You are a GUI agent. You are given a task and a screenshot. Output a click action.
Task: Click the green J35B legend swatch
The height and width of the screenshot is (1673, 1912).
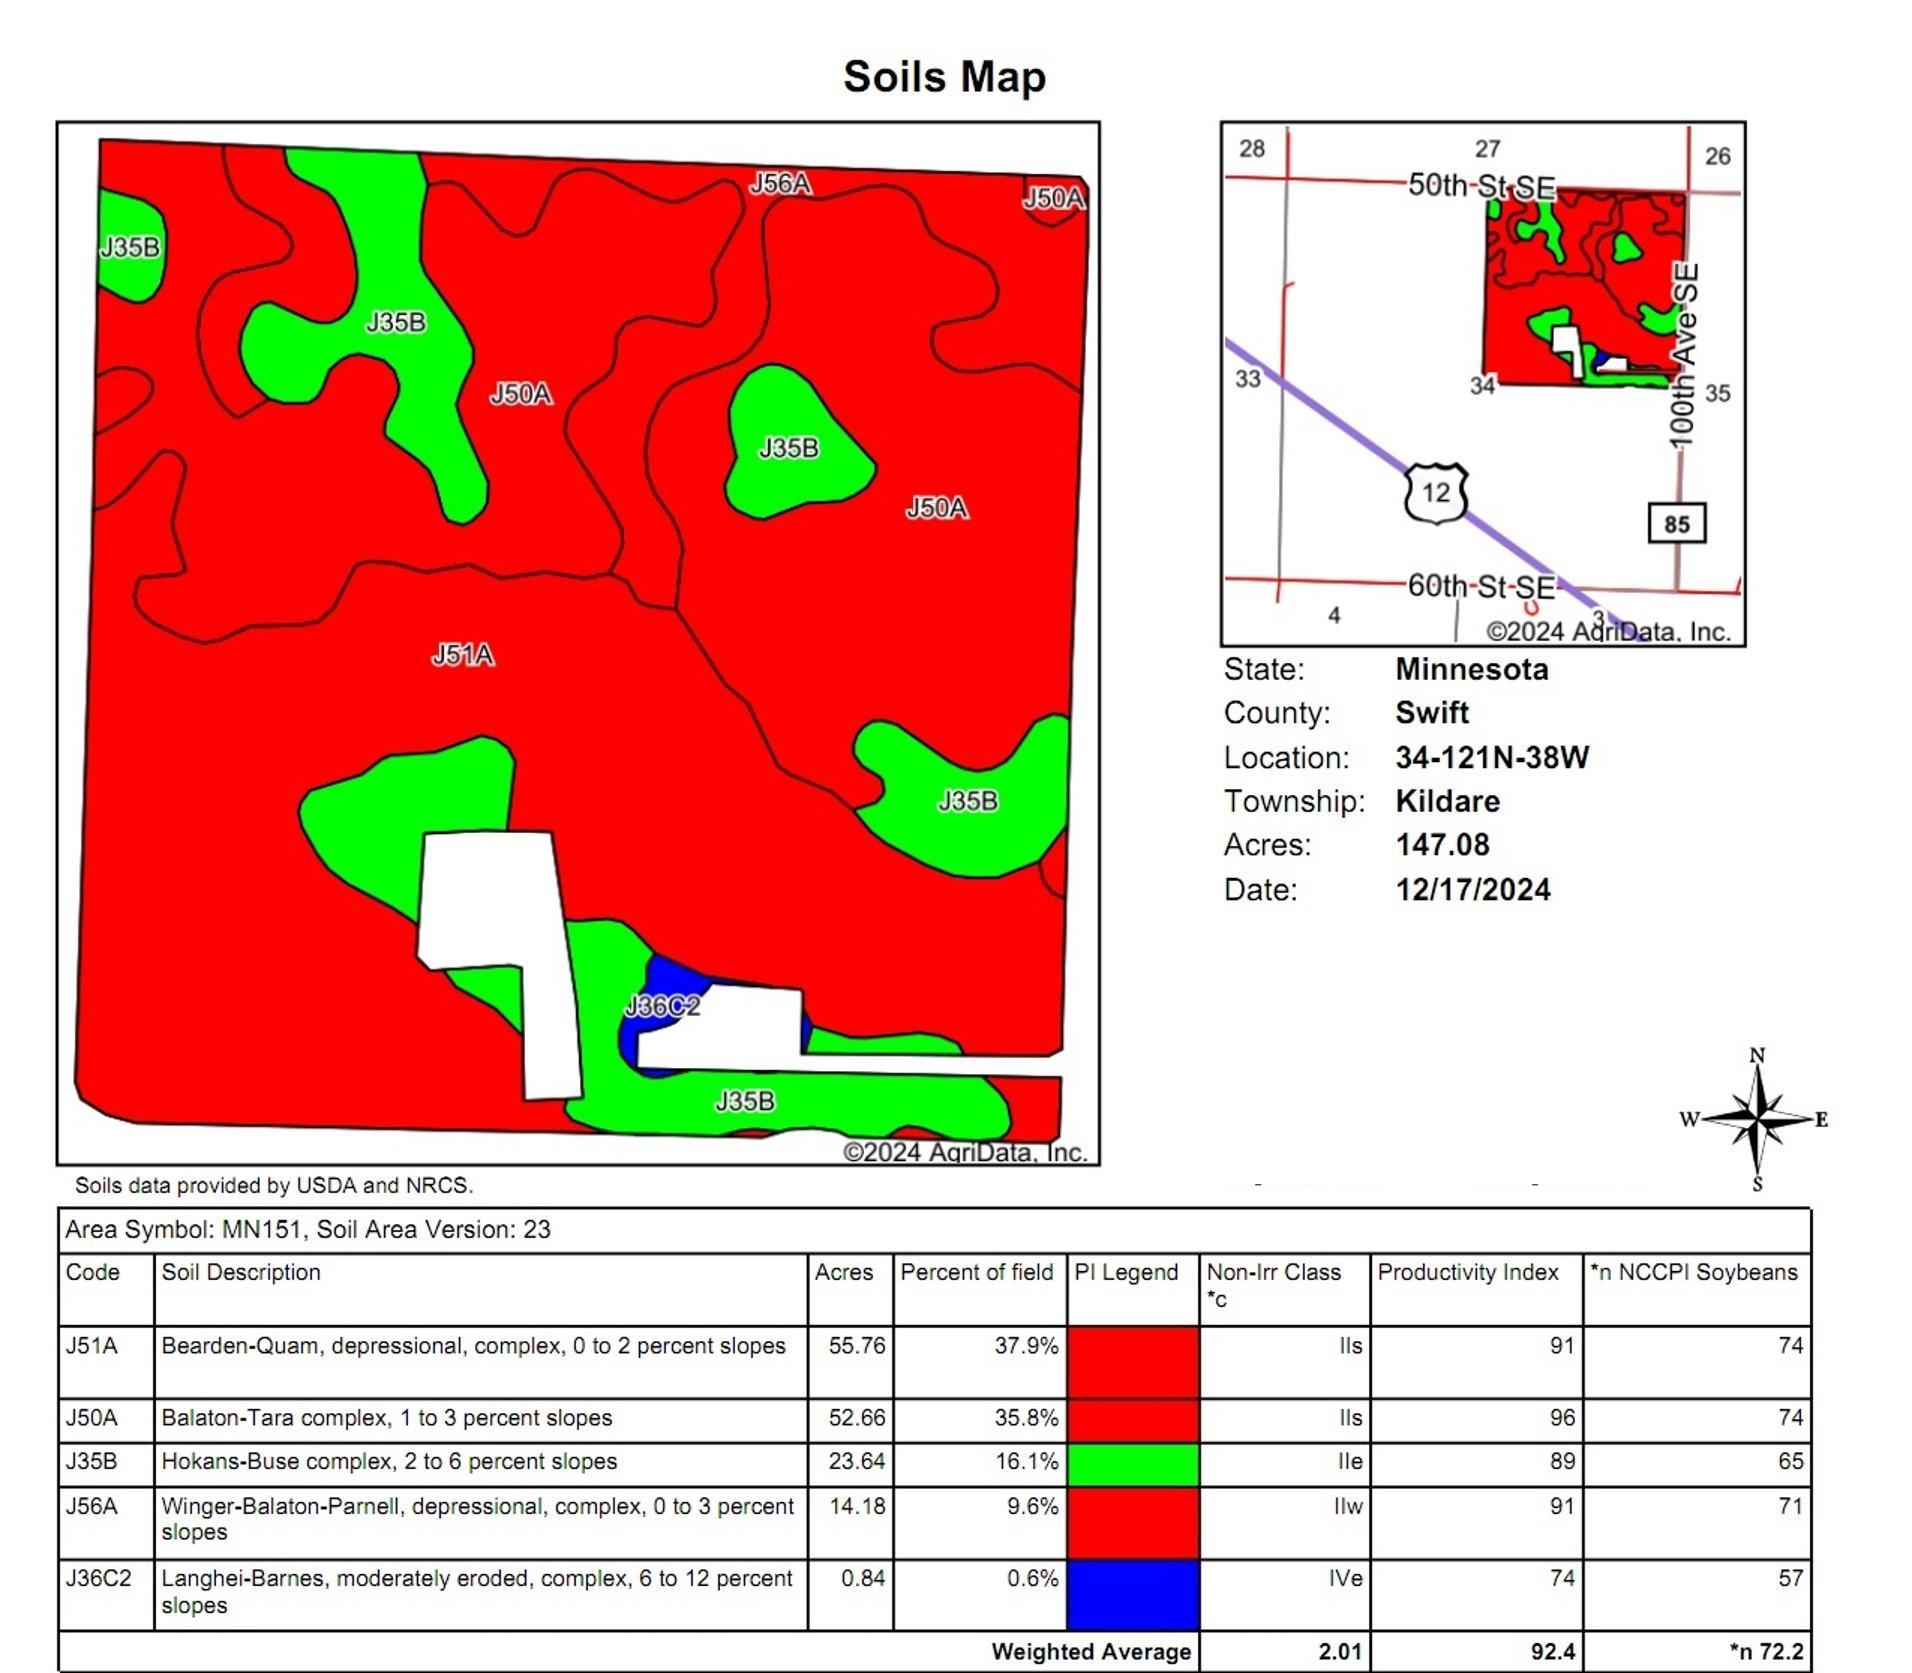pyautogui.click(x=1133, y=1464)
